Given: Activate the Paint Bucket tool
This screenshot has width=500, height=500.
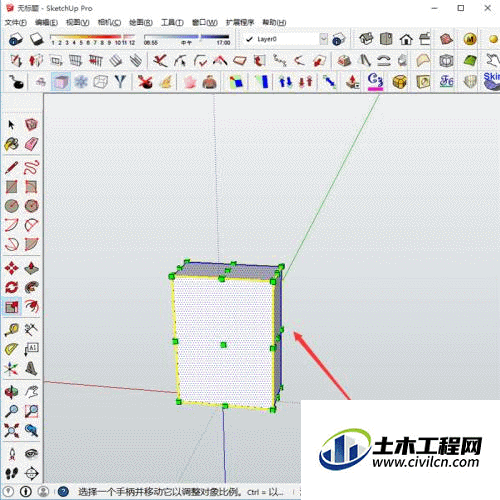Looking at the screenshot, I should (x=11, y=144).
